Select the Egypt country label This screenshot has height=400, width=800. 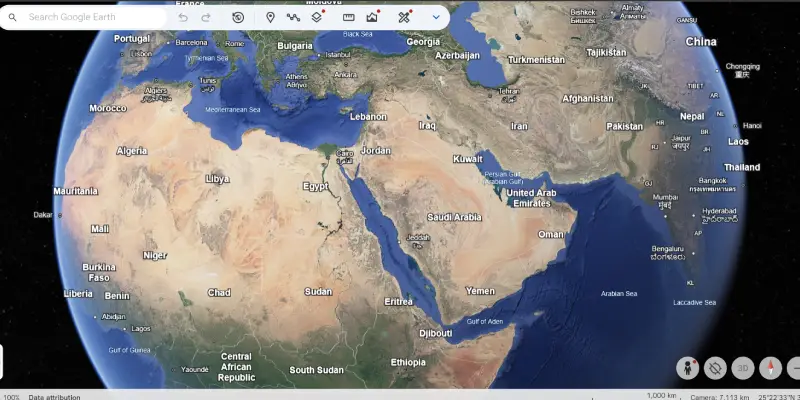[x=315, y=187]
